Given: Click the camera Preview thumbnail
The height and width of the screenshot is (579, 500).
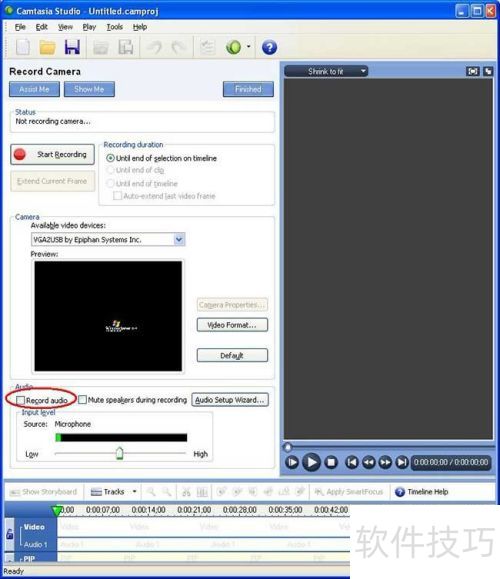Looking at the screenshot, I should (108, 316).
